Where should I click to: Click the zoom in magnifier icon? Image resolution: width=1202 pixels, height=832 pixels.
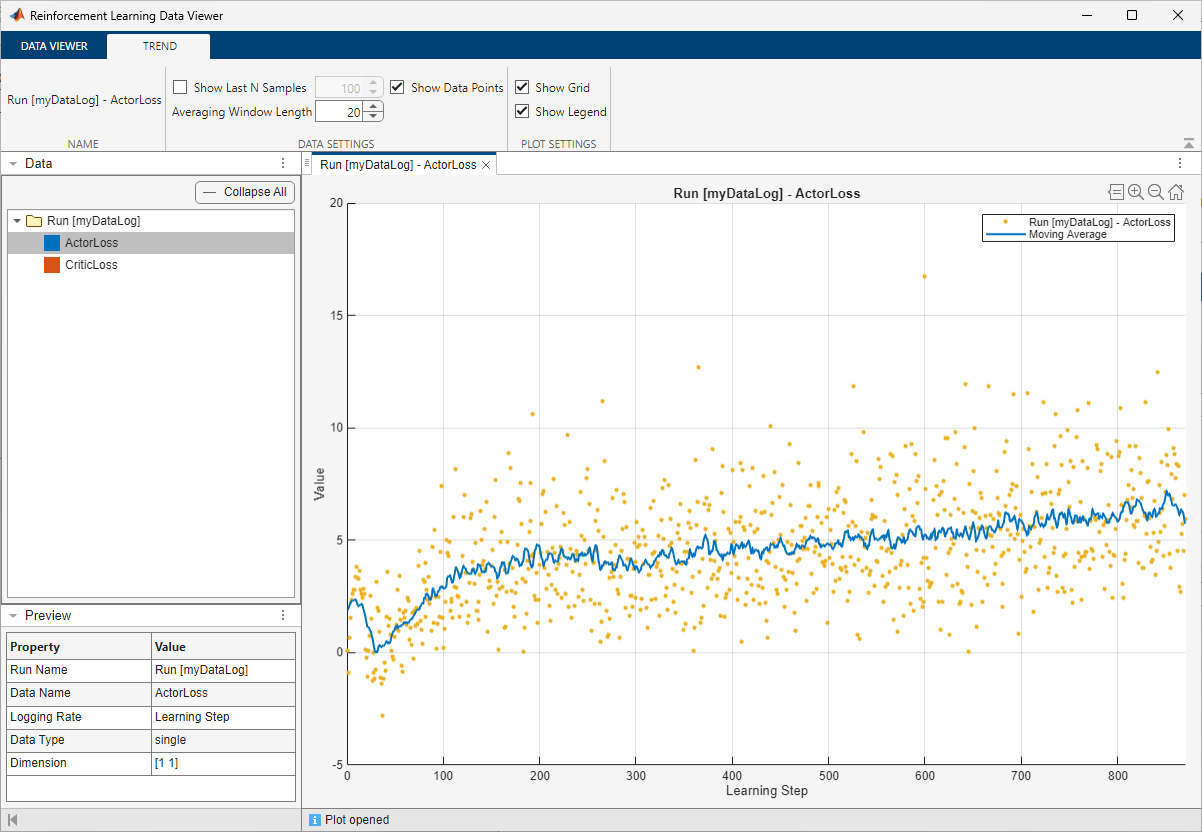click(x=1136, y=192)
